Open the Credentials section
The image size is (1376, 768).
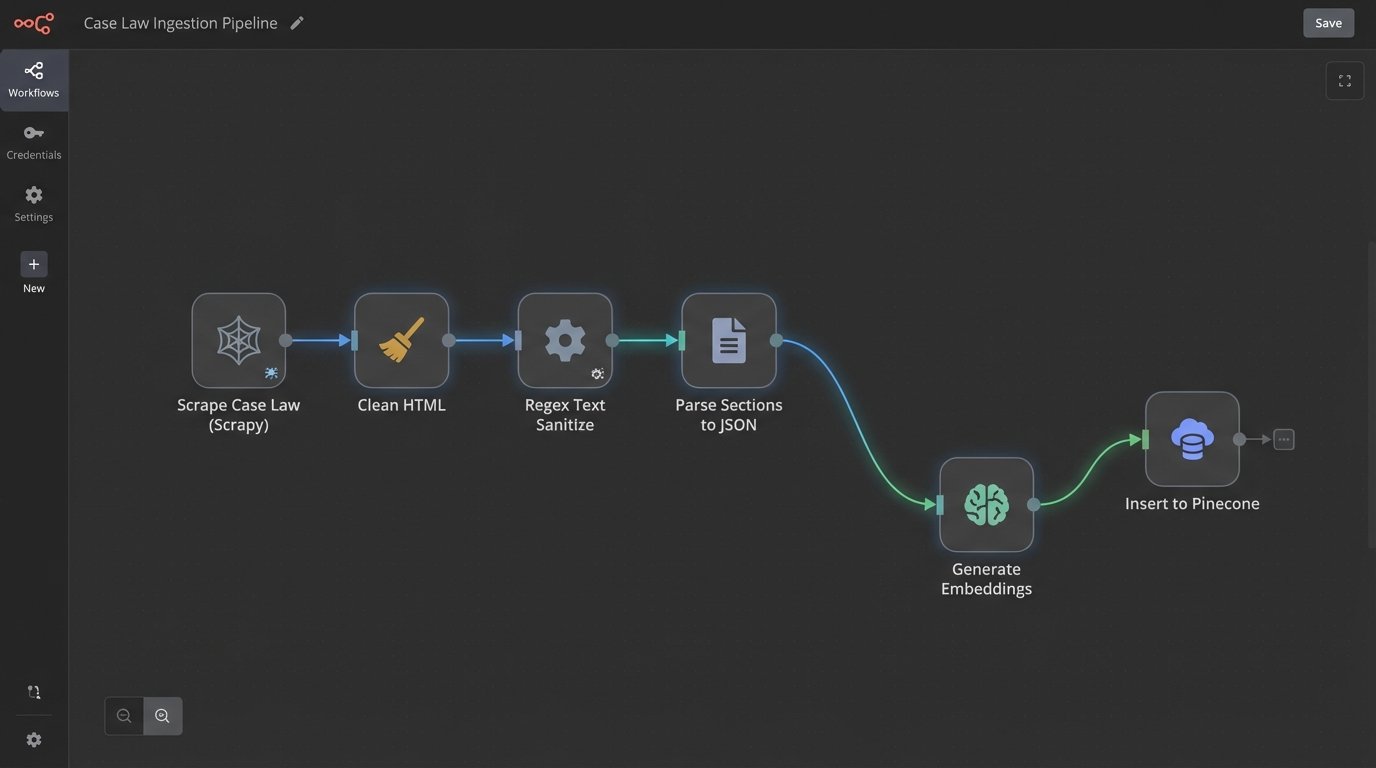click(33, 140)
